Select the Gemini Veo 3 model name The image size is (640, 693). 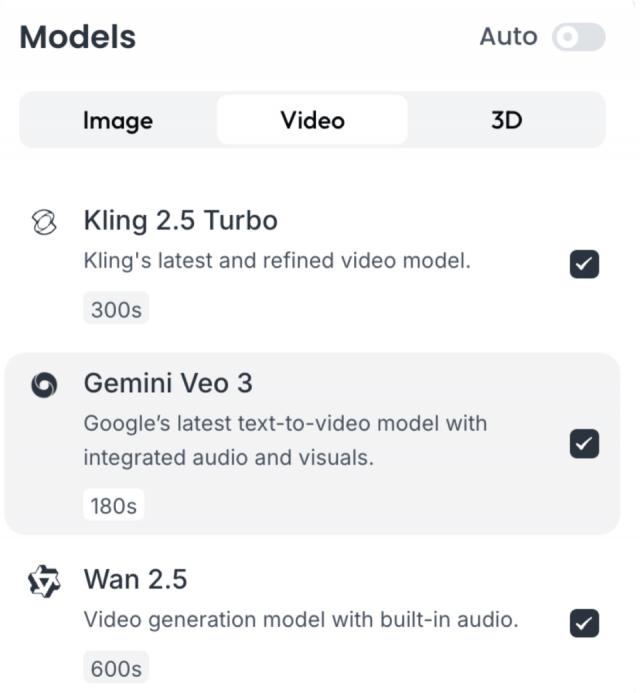pos(168,383)
